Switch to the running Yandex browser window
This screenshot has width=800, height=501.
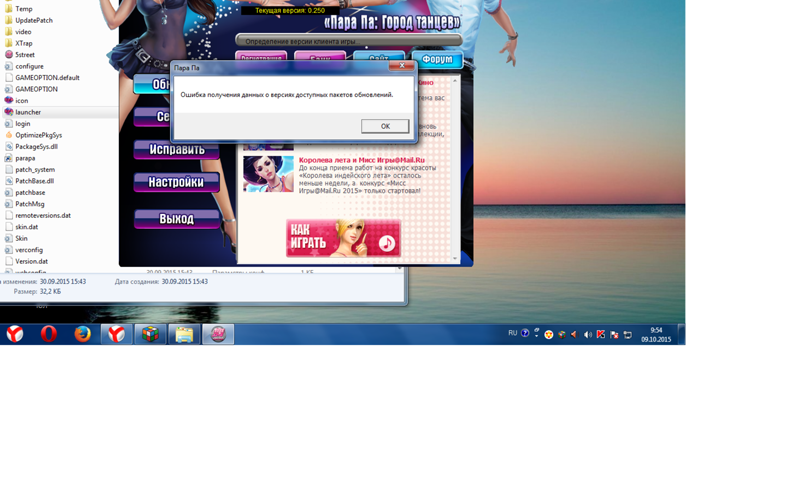point(116,334)
